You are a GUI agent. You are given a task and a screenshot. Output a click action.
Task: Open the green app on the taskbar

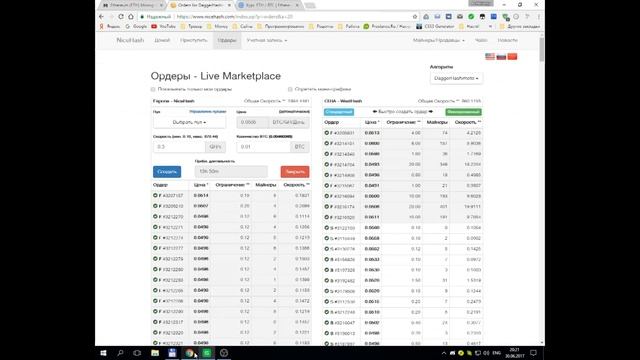[207, 353]
